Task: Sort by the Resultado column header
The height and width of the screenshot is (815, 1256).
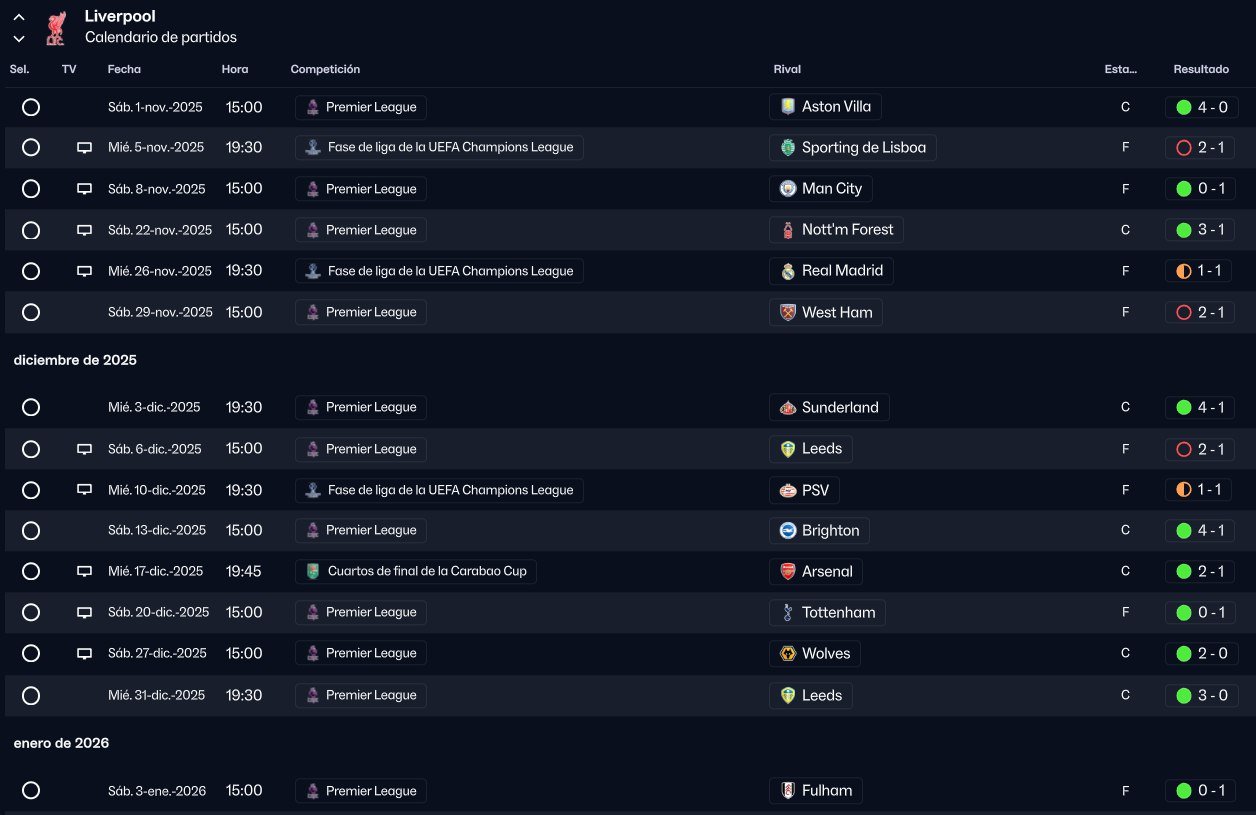Action: coord(1201,70)
